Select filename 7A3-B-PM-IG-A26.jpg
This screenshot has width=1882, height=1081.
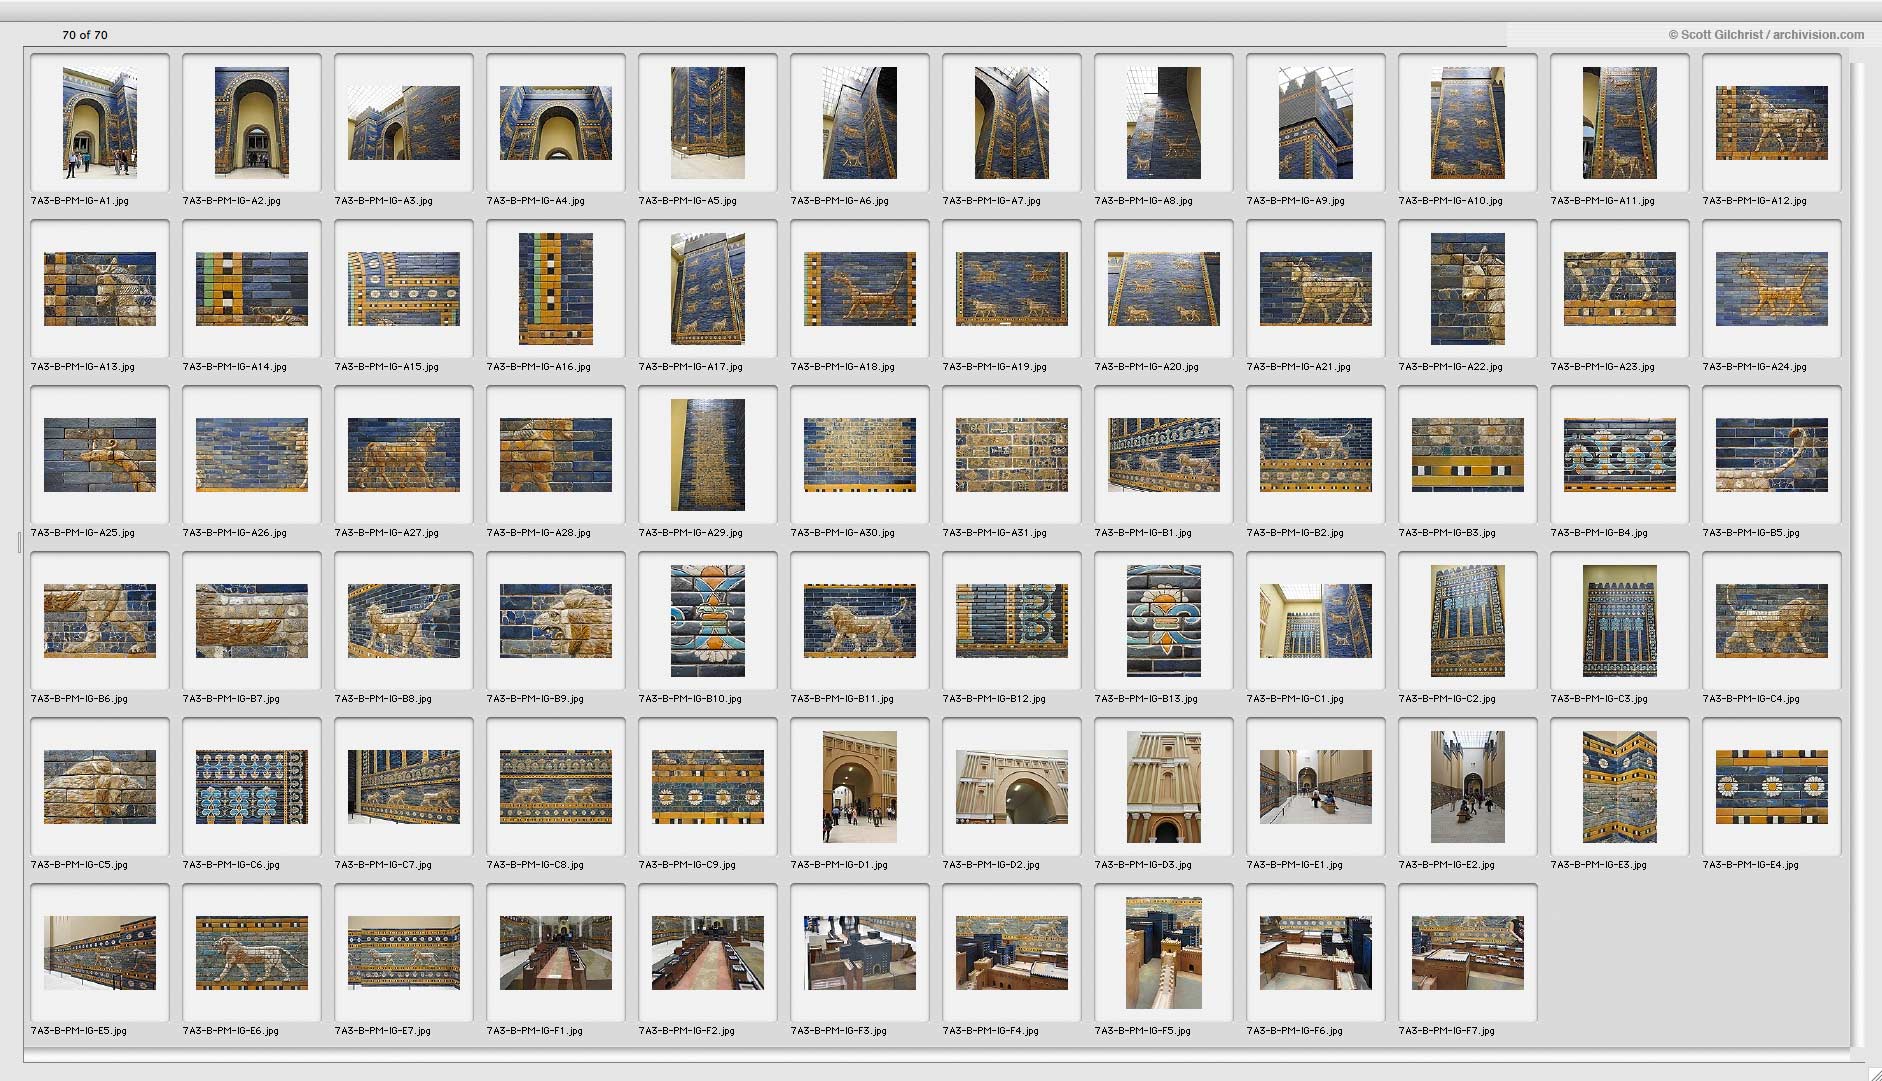(x=234, y=533)
